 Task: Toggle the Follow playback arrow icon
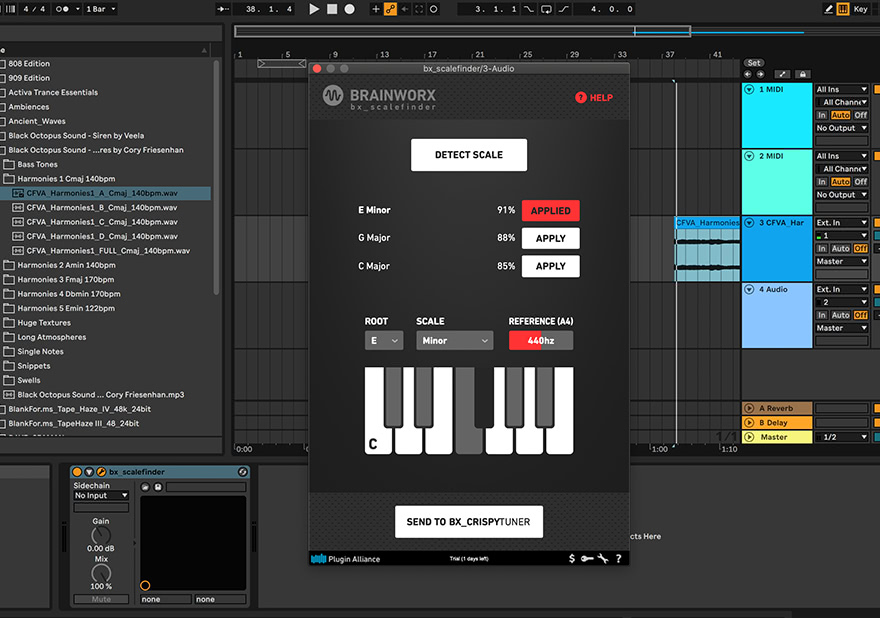pos(223,9)
